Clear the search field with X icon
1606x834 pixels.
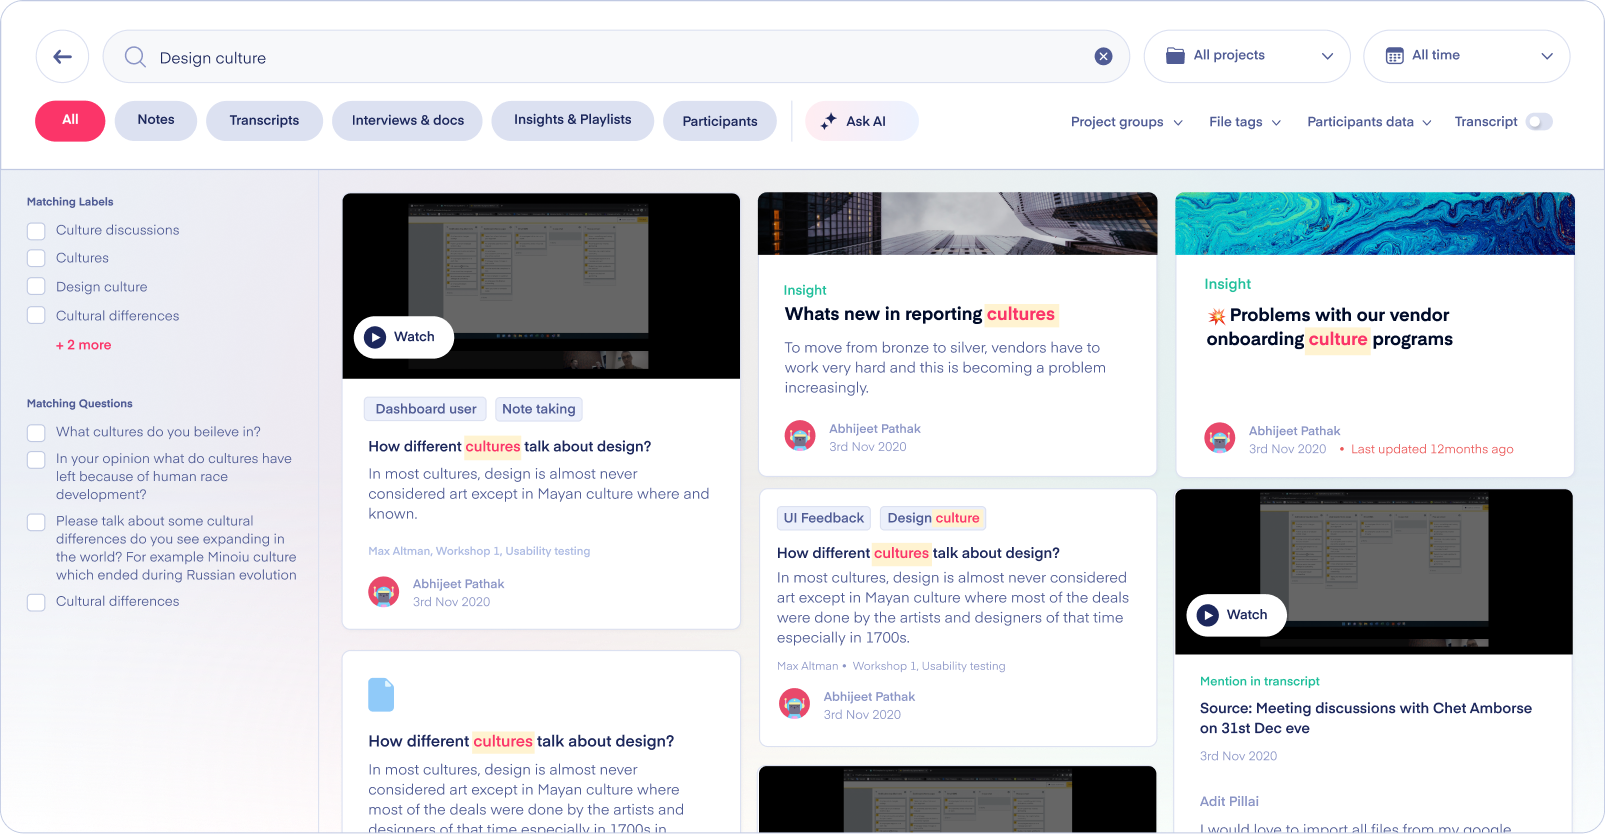(x=1103, y=57)
